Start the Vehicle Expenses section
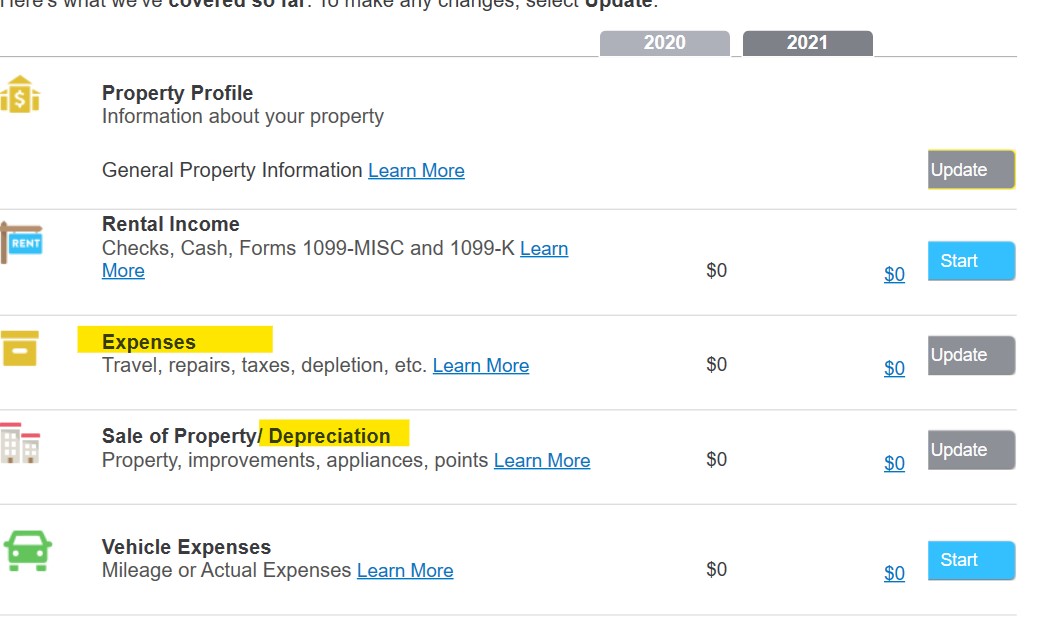Viewport: 1051px width, 636px height. coord(971,560)
